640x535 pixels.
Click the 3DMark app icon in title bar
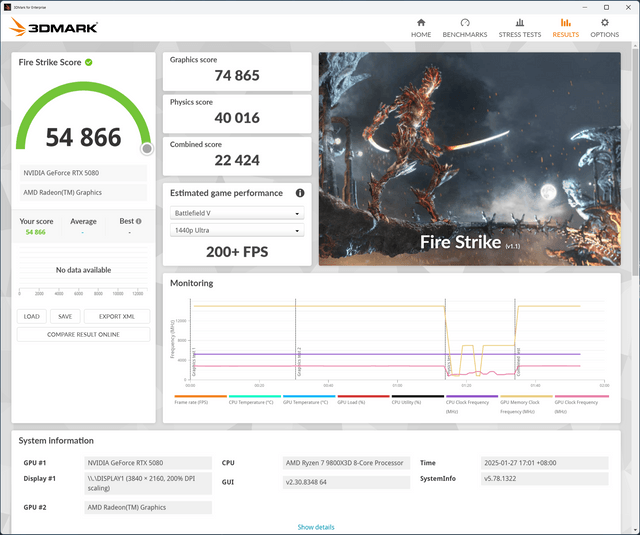tap(7, 7)
